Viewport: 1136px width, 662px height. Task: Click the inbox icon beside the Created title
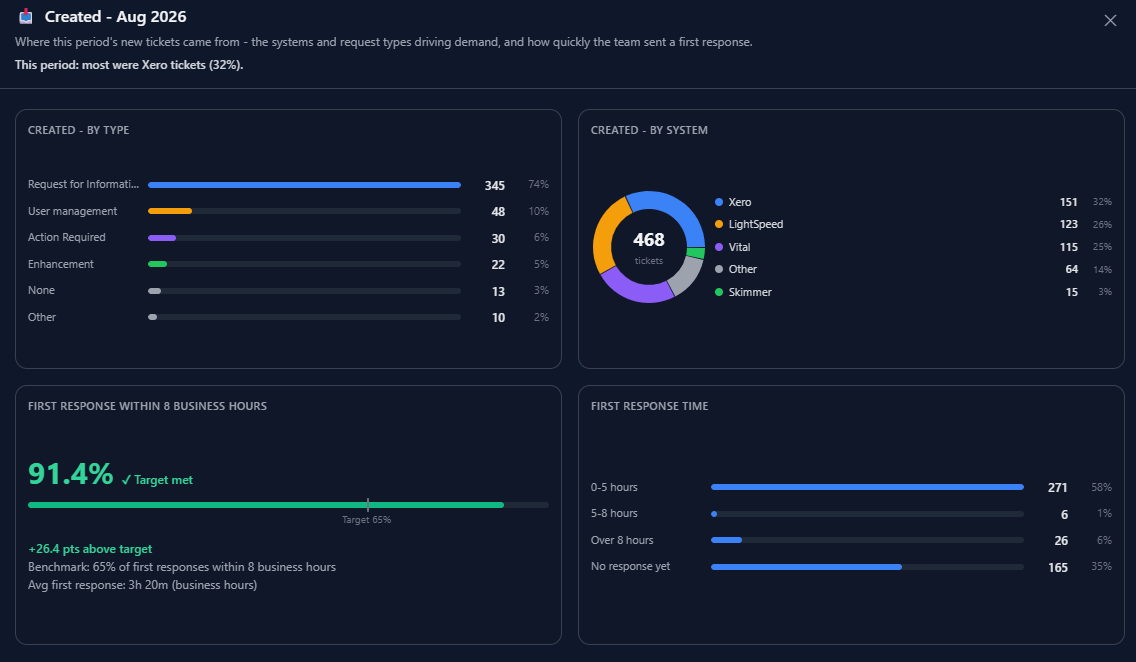tap(26, 16)
